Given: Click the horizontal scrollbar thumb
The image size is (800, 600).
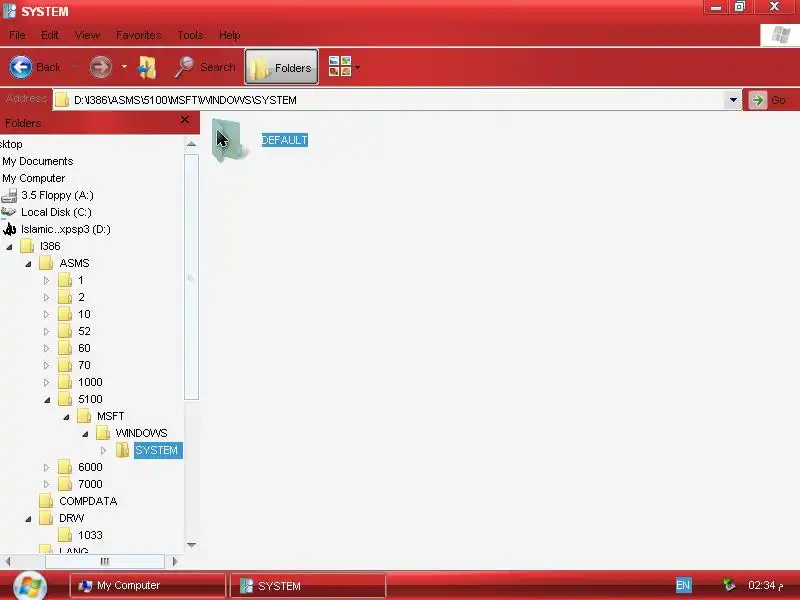Looking at the screenshot, I should click(x=105, y=561).
